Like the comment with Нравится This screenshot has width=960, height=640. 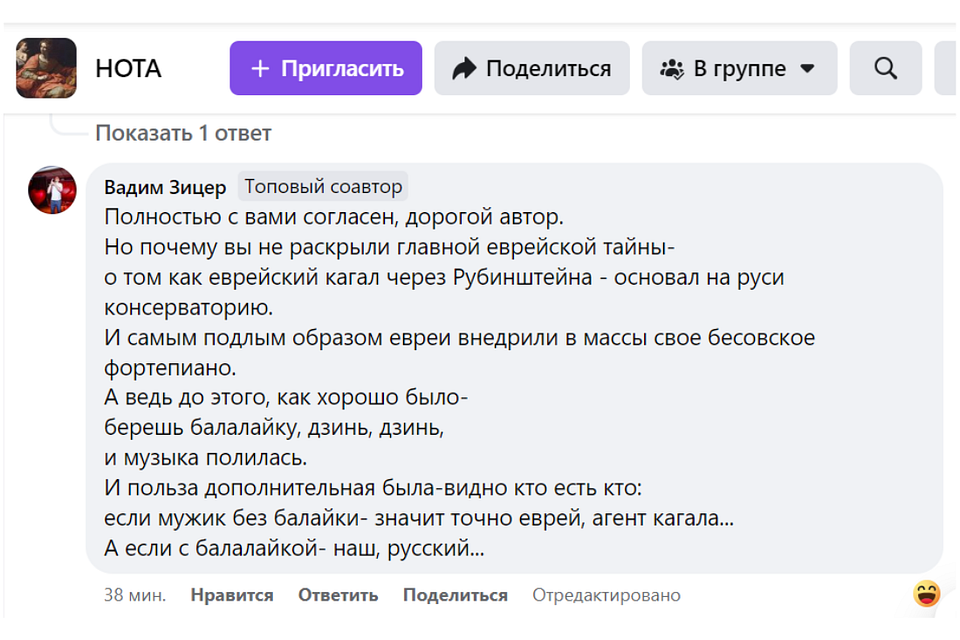coord(232,595)
